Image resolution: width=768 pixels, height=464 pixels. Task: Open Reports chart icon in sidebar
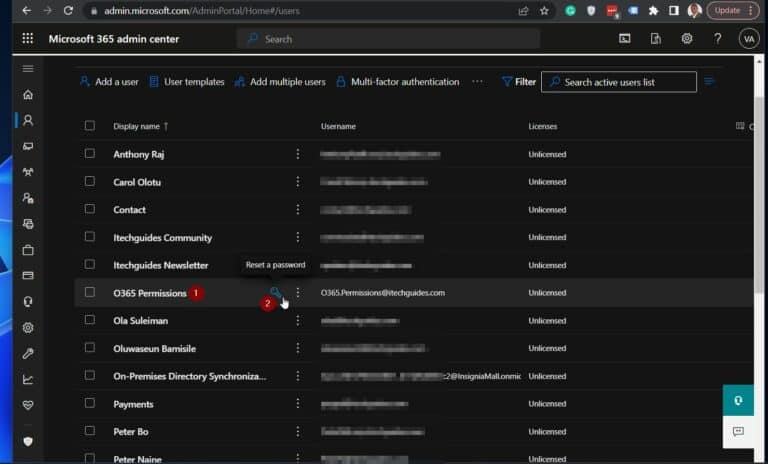[x=28, y=379]
